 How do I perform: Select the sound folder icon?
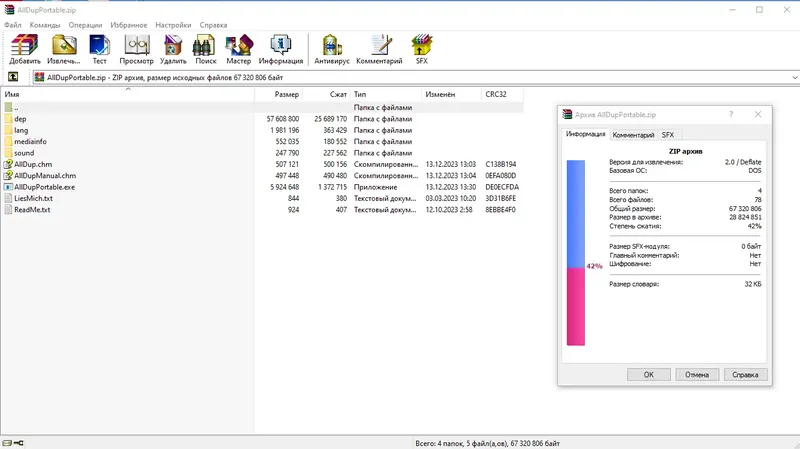pos(9,153)
